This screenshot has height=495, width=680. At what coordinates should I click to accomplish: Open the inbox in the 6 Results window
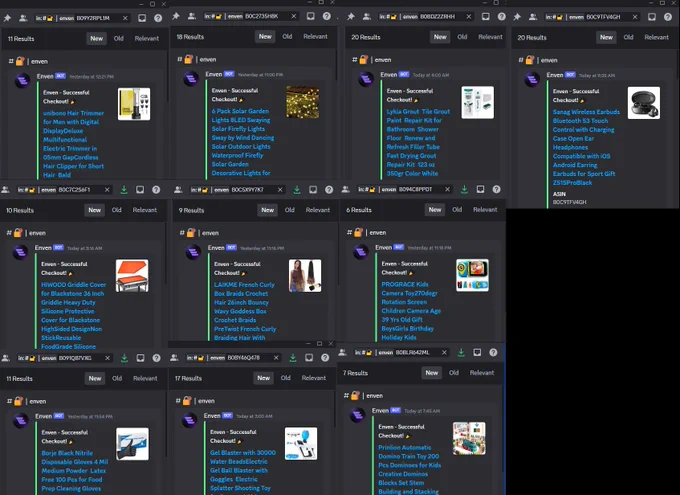pos(481,189)
